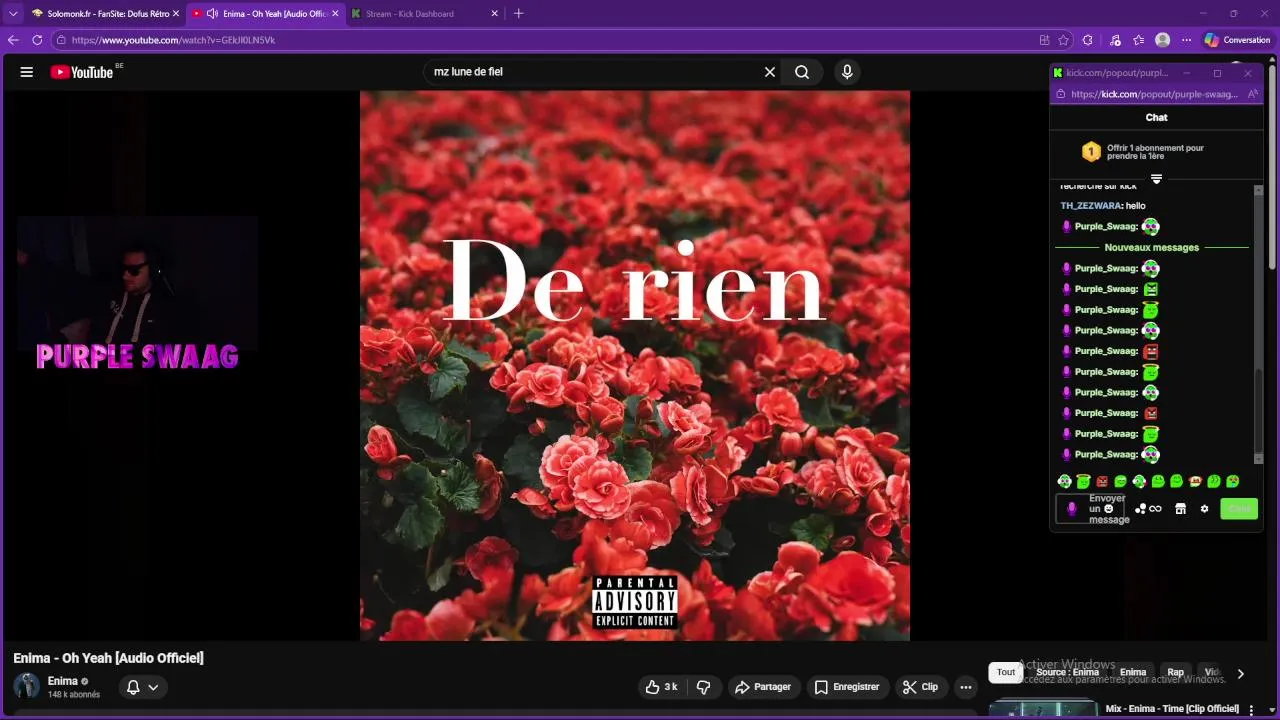The width and height of the screenshot is (1280, 720).
Task: Open the suggested video options three dots
Action: [1251, 710]
